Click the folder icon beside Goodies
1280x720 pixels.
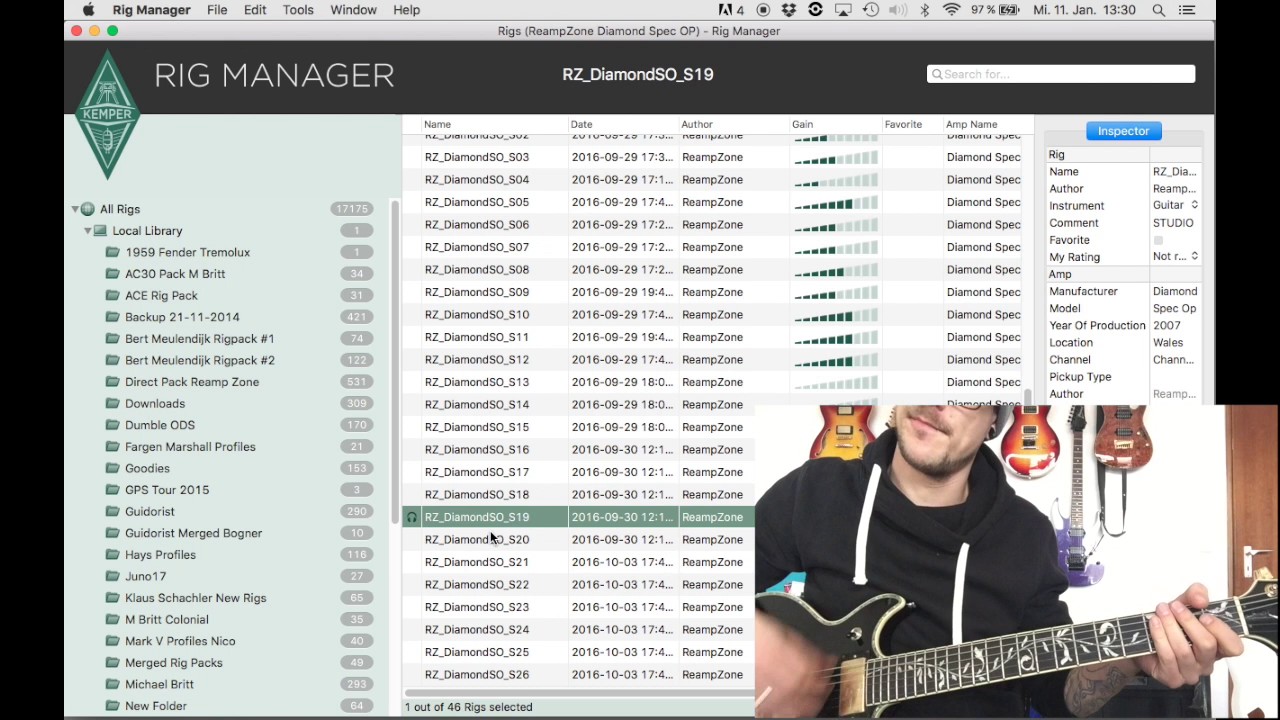click(x=113, y=468)
